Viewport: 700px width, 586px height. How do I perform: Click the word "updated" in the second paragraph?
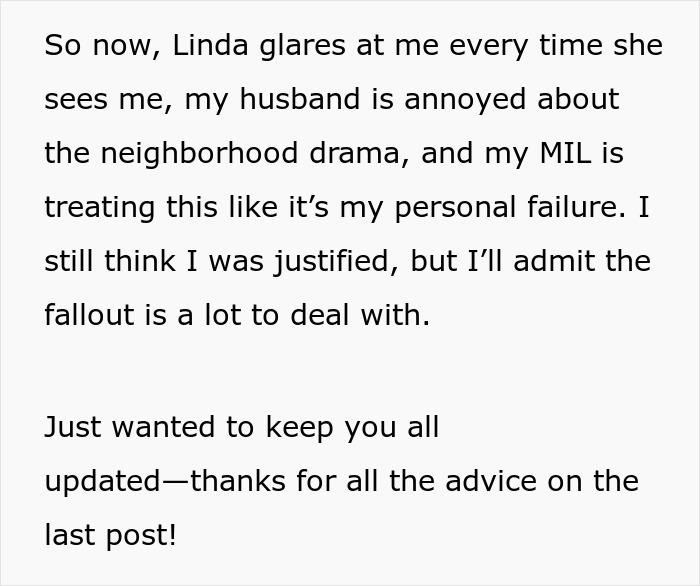[103, 481]
